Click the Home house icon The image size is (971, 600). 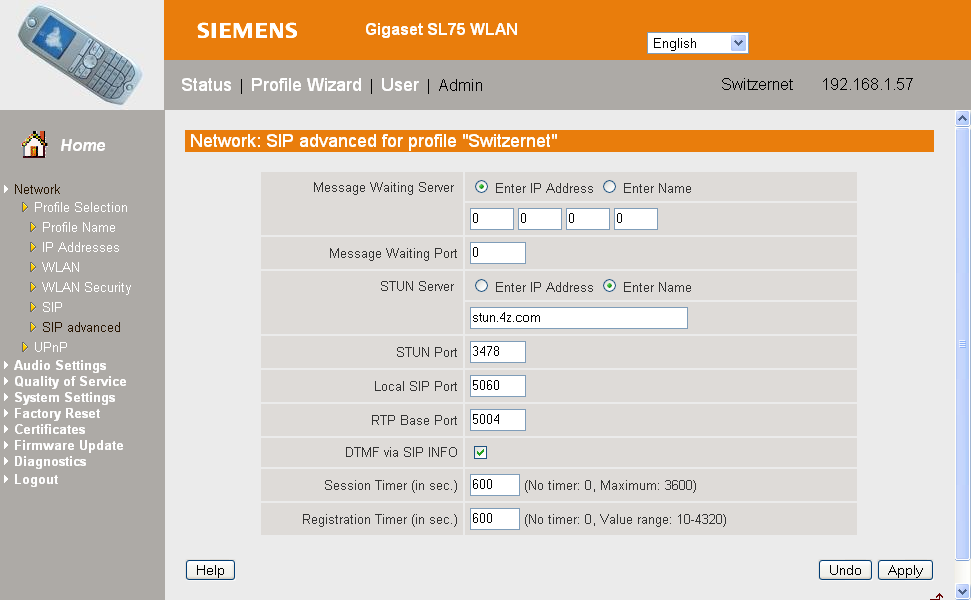coord(34,144)
